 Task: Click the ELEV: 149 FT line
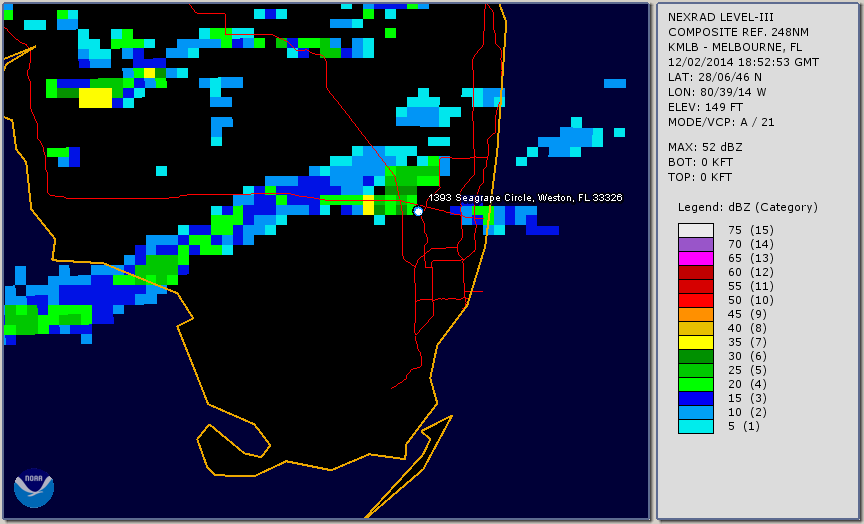pyautogui.click(x=705, y=107)
